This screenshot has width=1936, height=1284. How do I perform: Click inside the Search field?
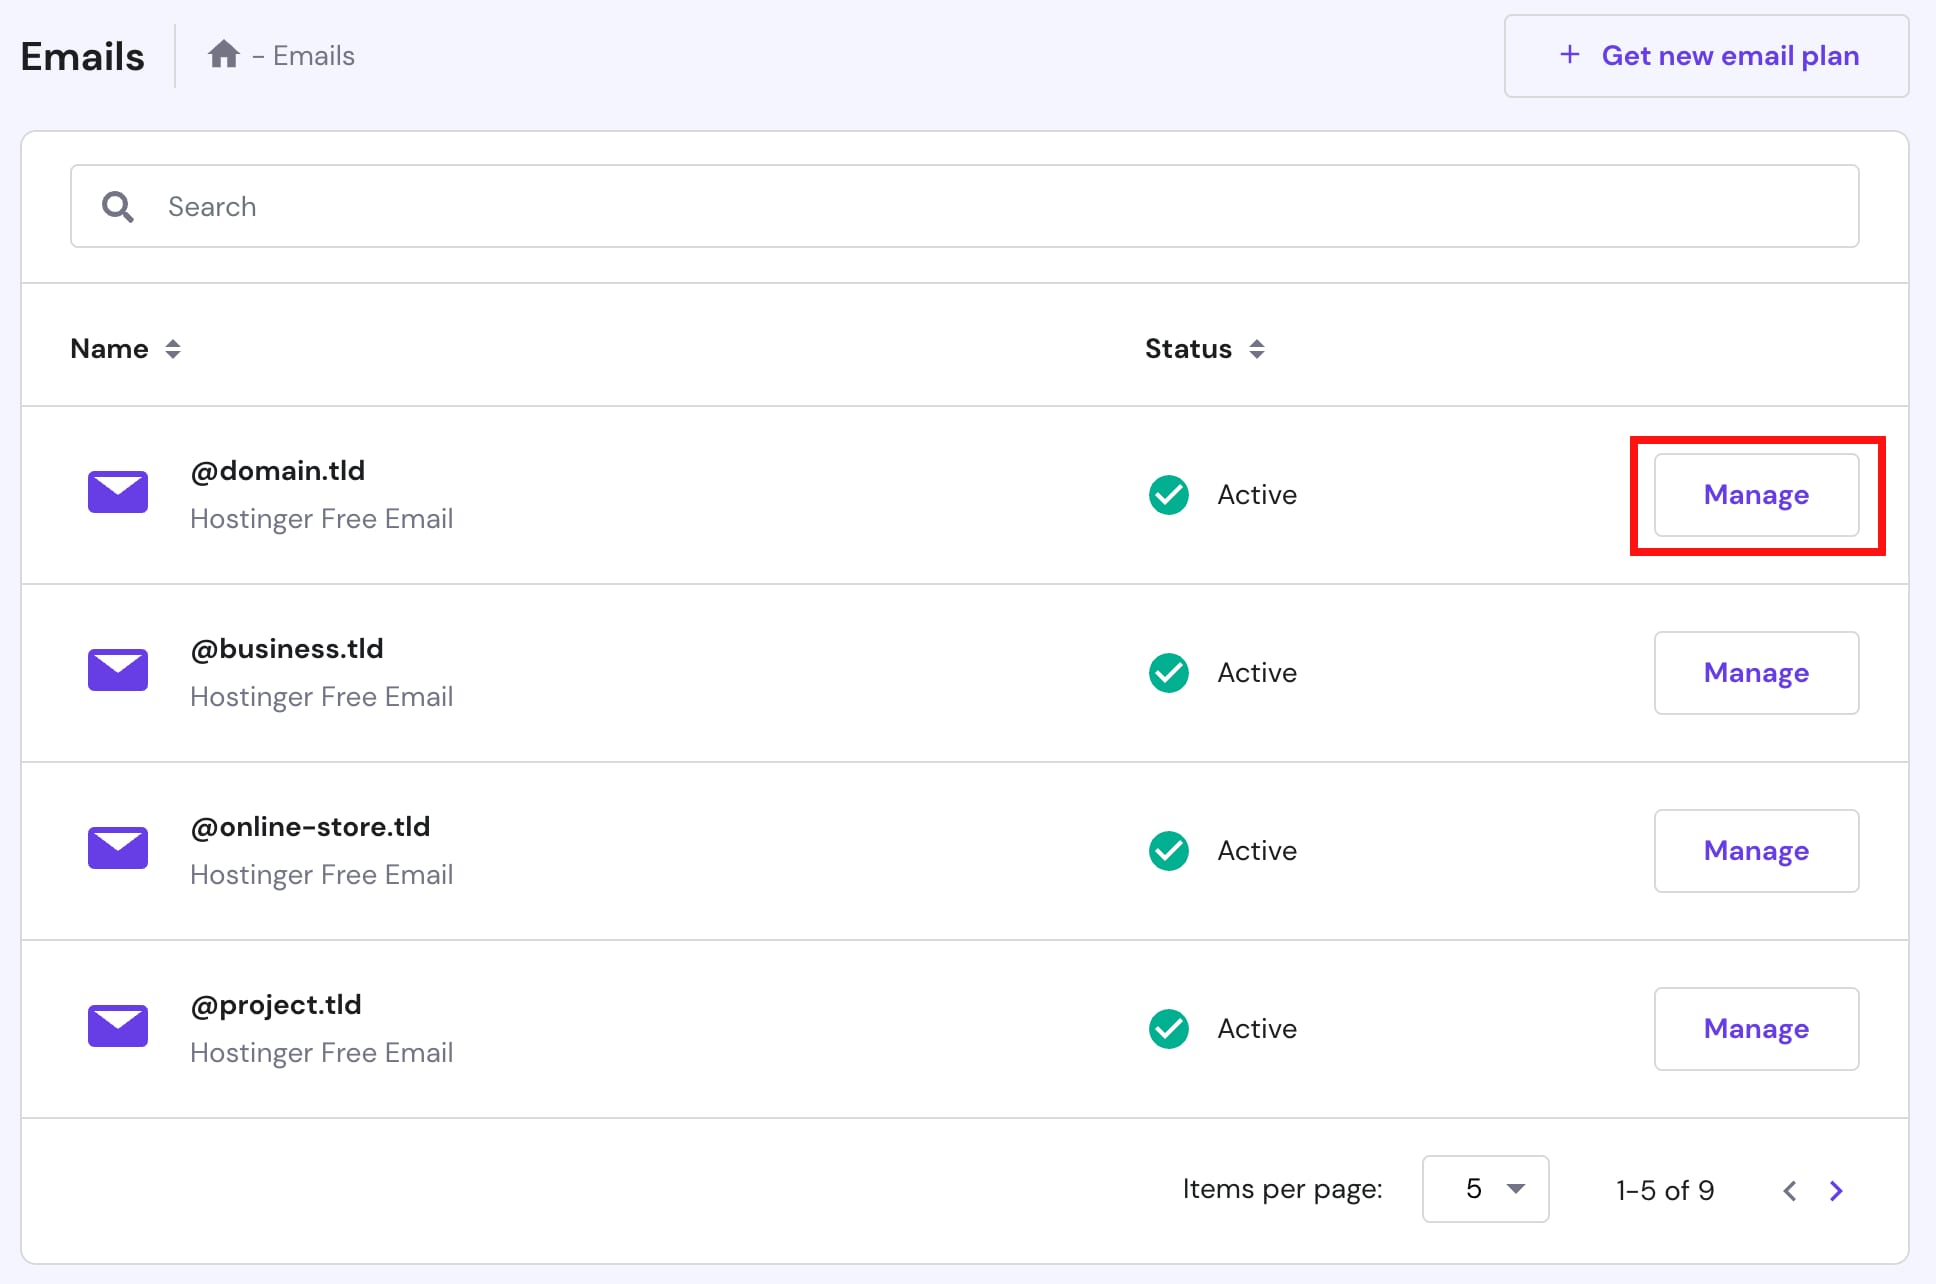pyautogui.click(x=600, y=206)
